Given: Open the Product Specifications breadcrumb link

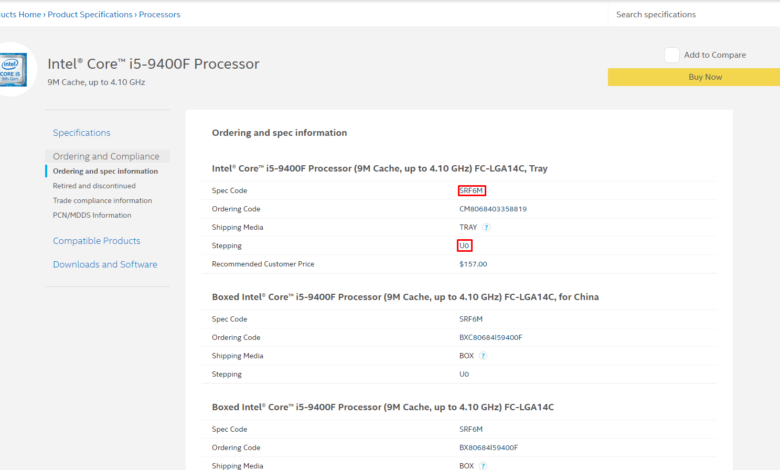Looking at the screenshot, I should (90, 14).
